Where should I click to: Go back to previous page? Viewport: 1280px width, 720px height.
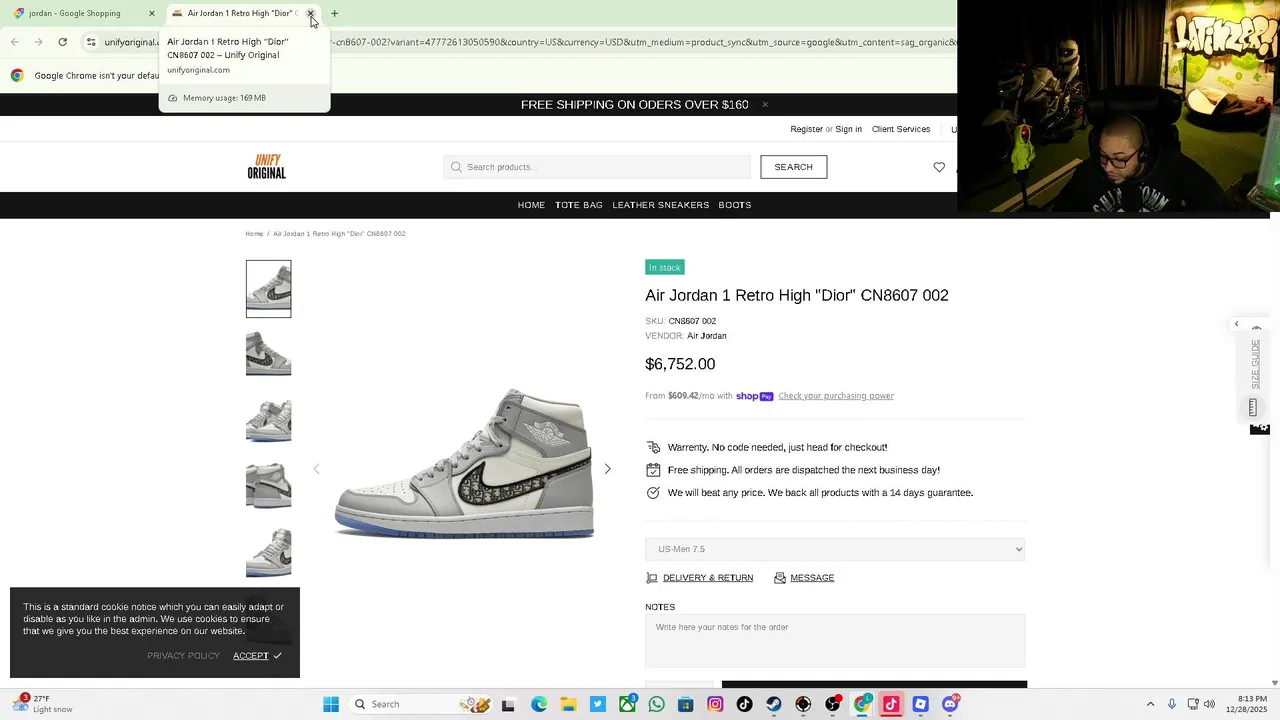[x=14, y=42]
